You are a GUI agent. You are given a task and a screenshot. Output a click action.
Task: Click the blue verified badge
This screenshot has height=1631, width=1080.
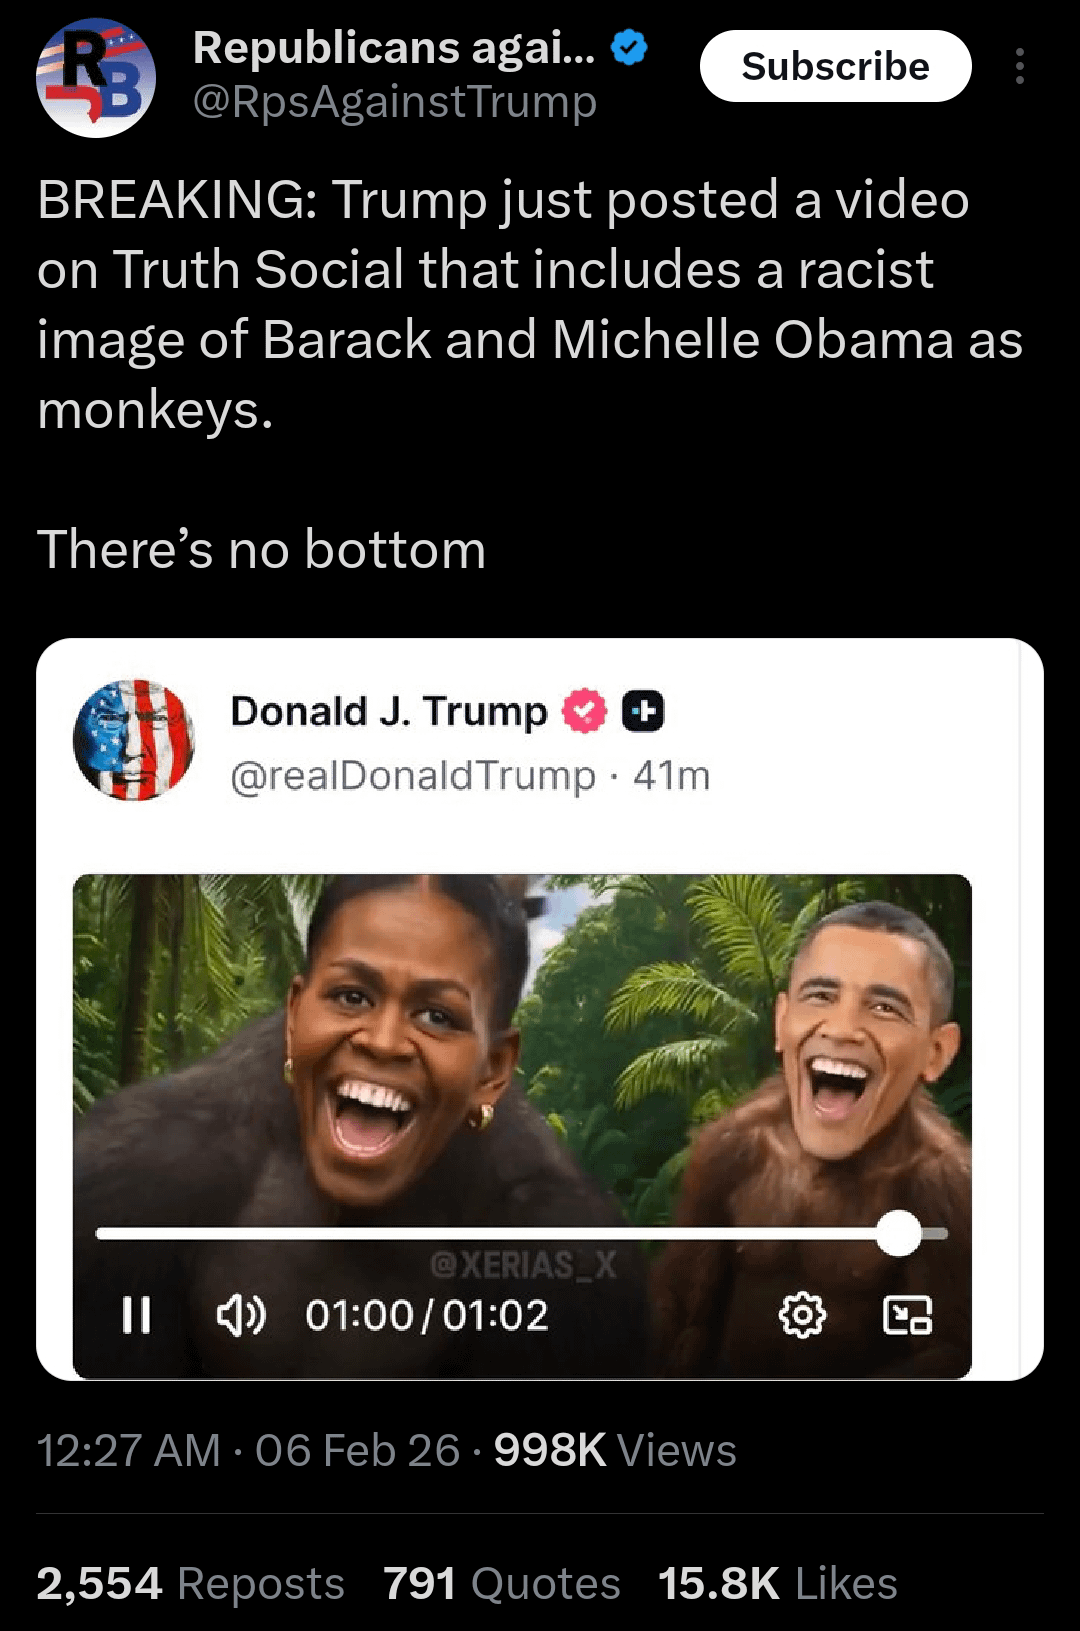pyautogui.click(x=629, y=47)
